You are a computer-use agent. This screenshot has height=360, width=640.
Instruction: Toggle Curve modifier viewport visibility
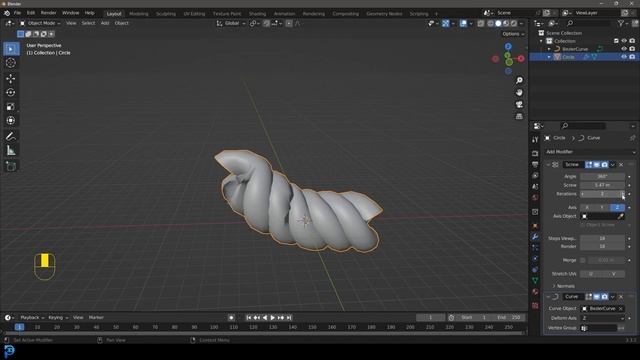click(597, 297)
